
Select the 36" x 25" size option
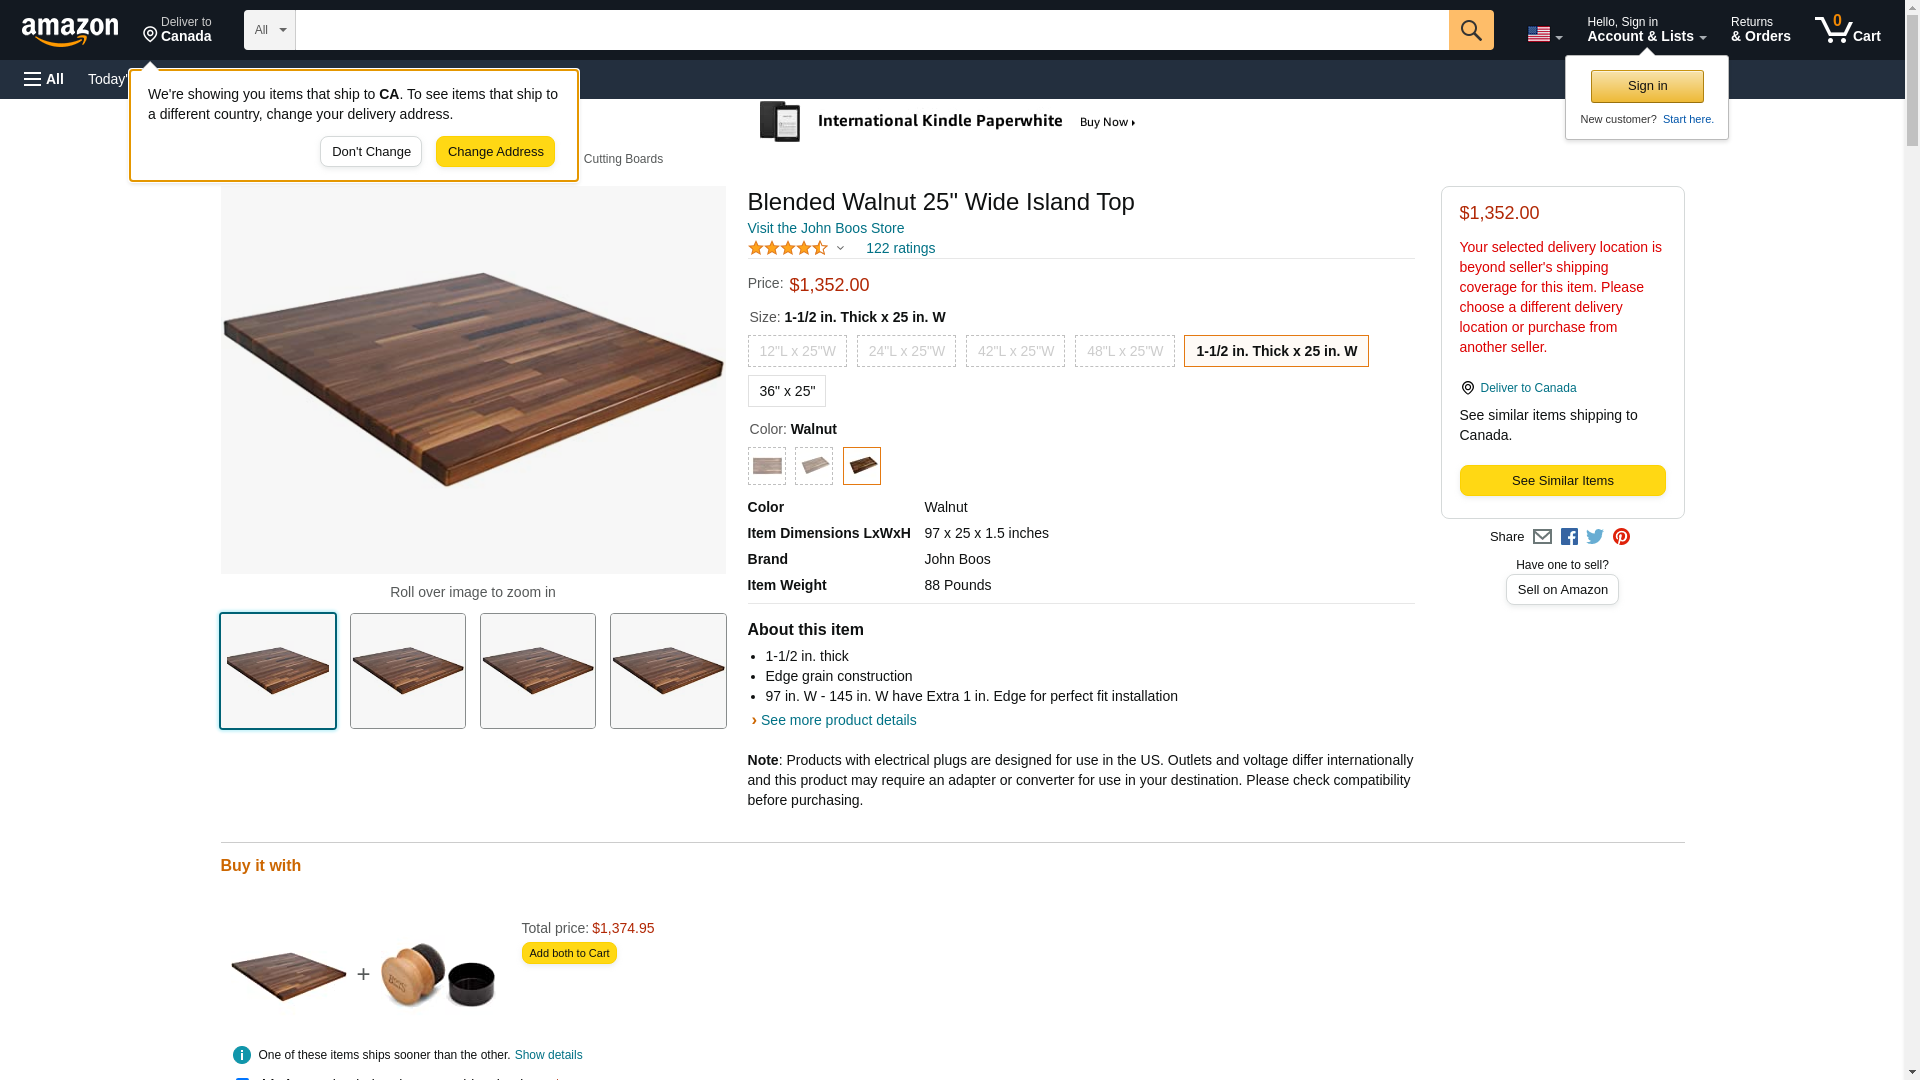pos(786,391)
